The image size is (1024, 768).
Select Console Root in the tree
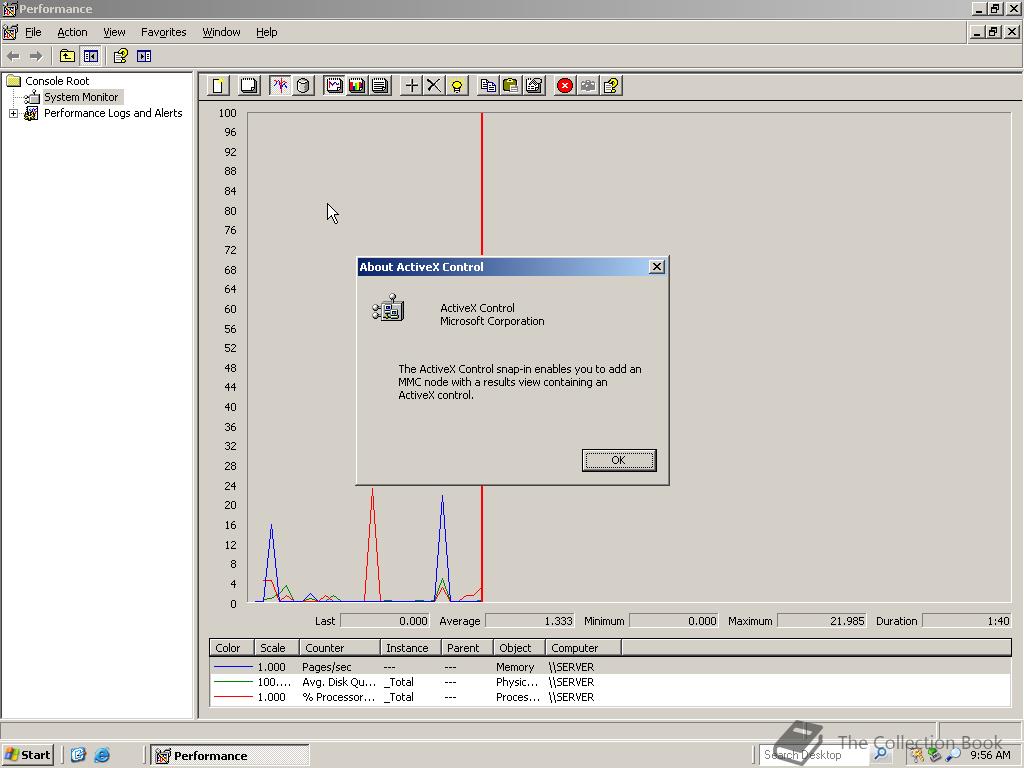click(57, 81)
